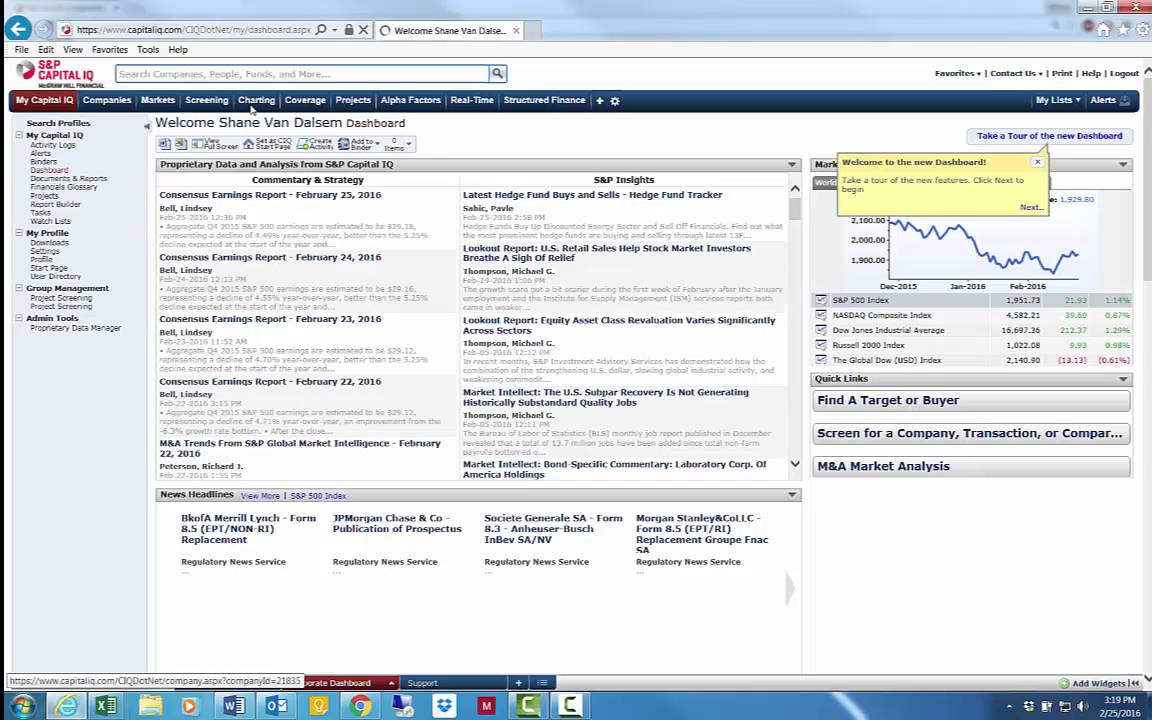Collapse My Profile tree node
The image size is (1152, 720).
[x=19, y=233]
